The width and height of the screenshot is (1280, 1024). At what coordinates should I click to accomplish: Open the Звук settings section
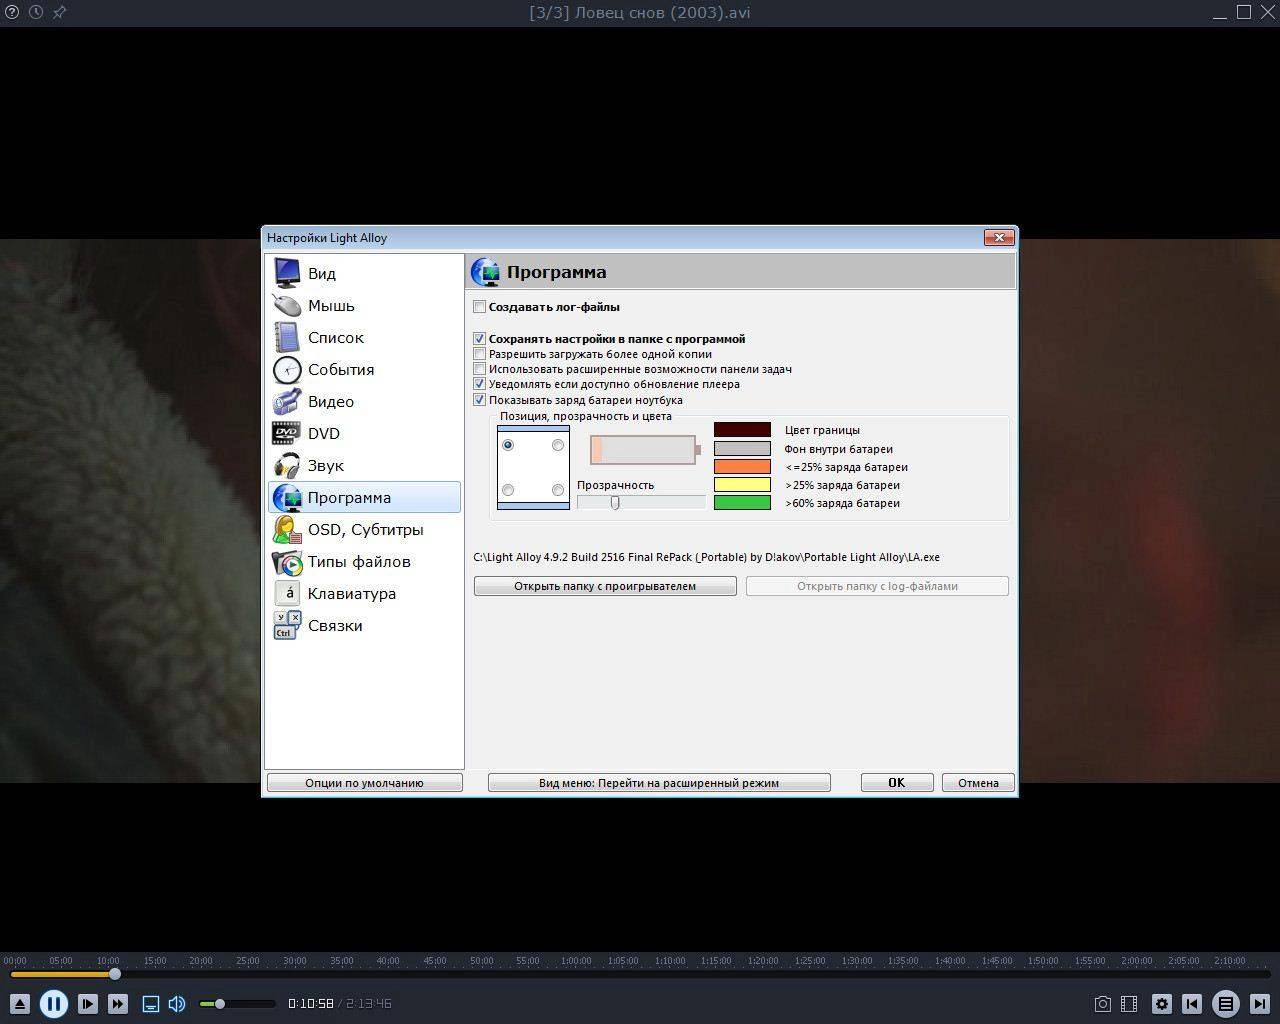pyautogui.click(x=364, y=465)
